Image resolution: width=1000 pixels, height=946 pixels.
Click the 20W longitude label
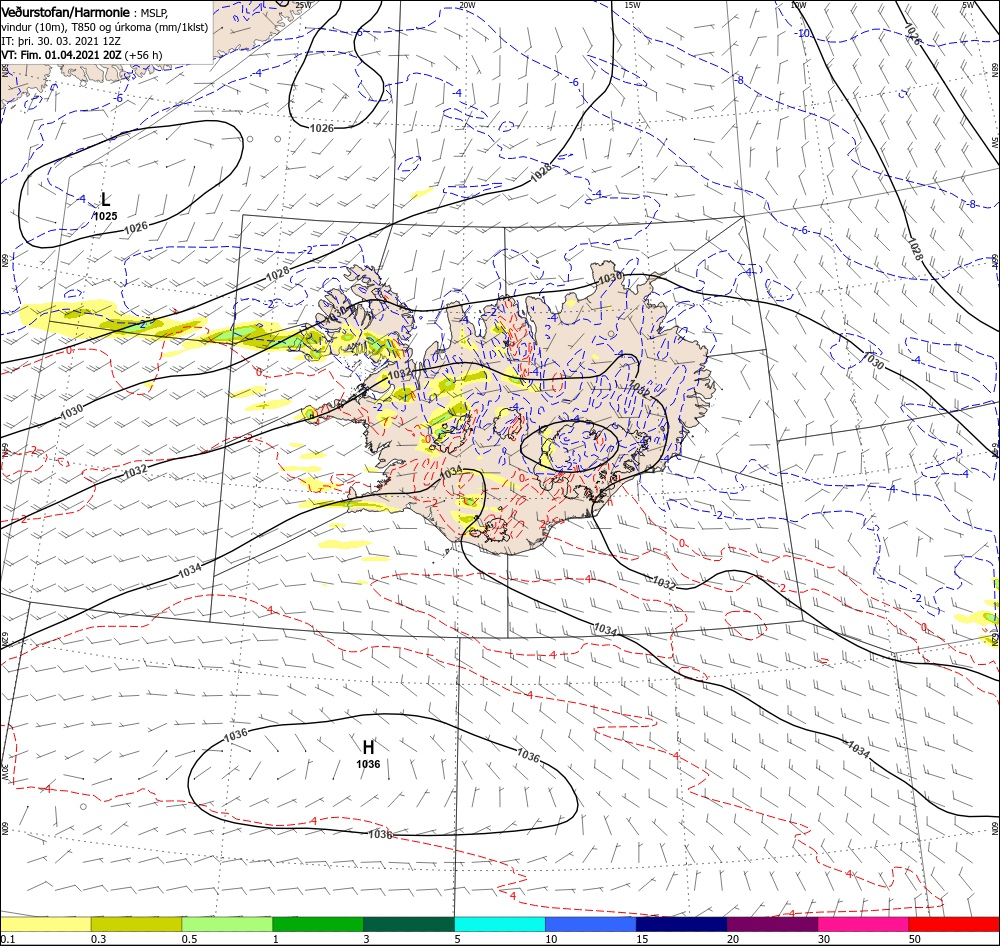[467, 5]
